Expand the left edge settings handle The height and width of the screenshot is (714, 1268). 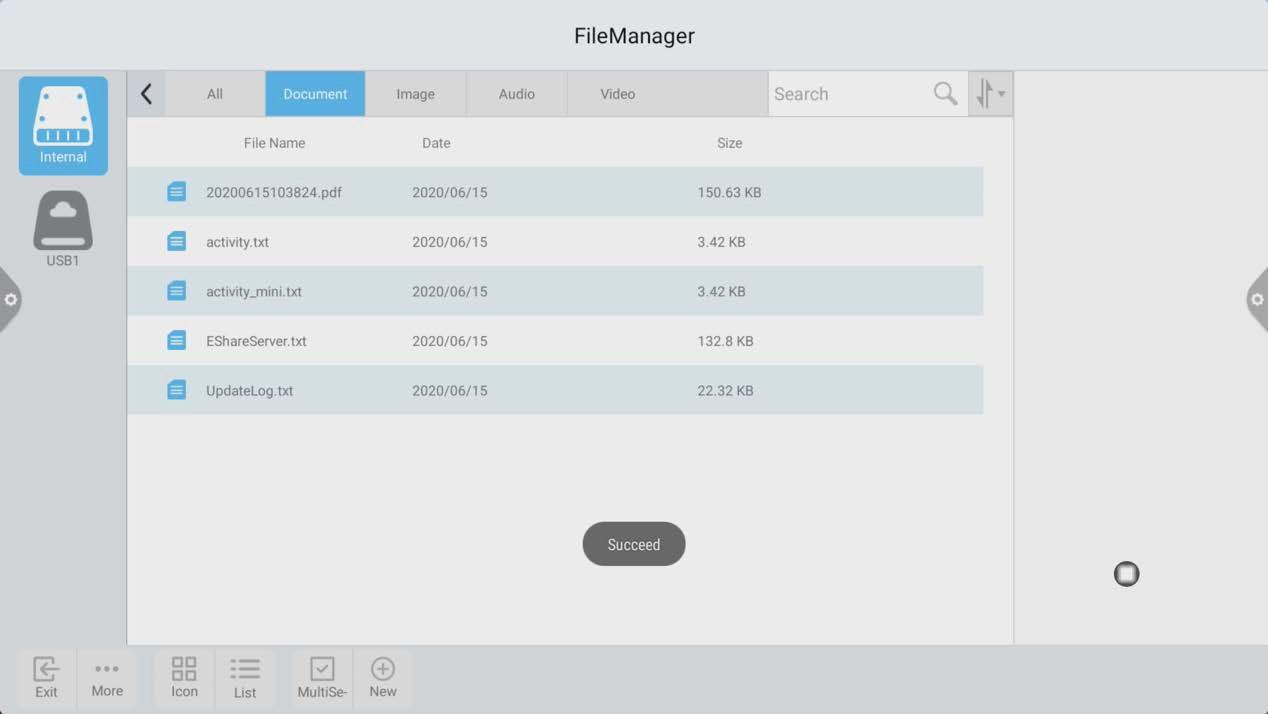pos(10,300)
